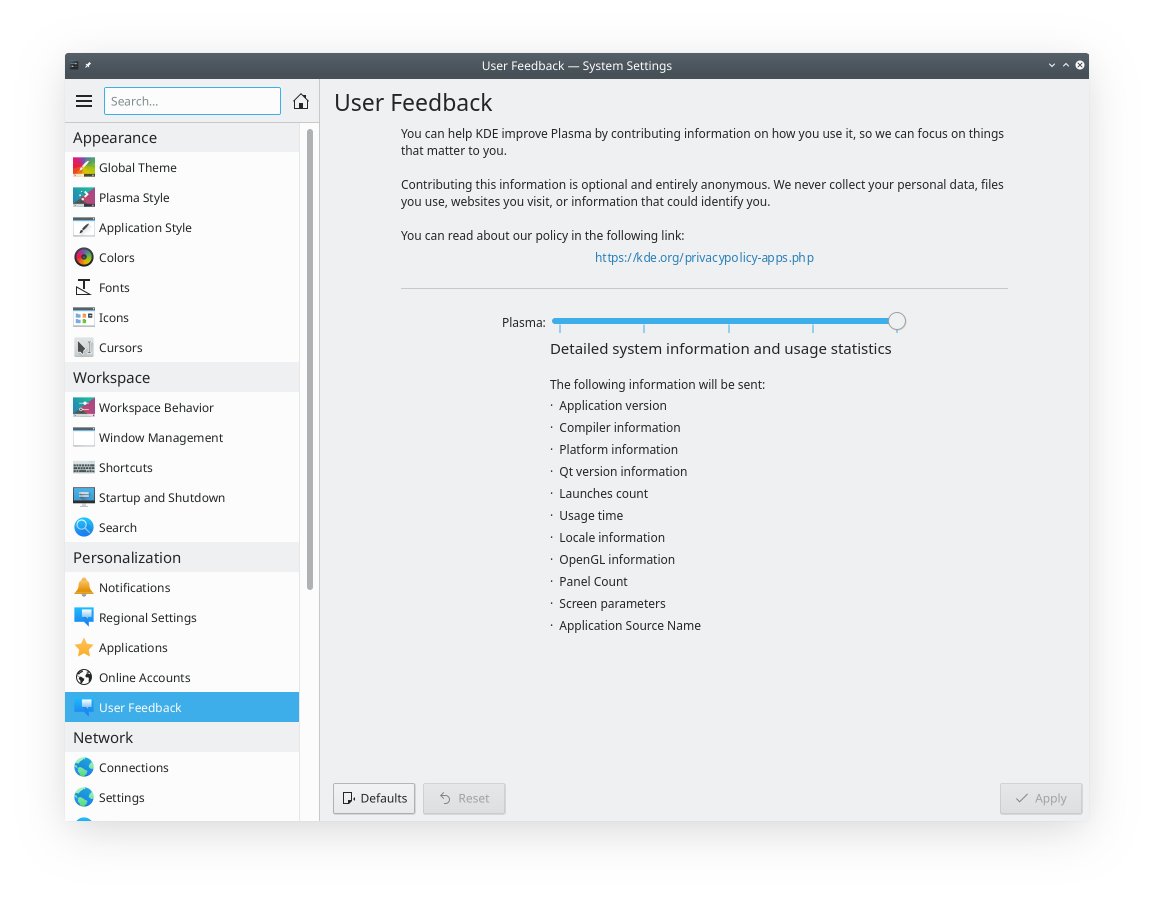Click the home navigation icon

pyautogui.click(x=300, y=101)
